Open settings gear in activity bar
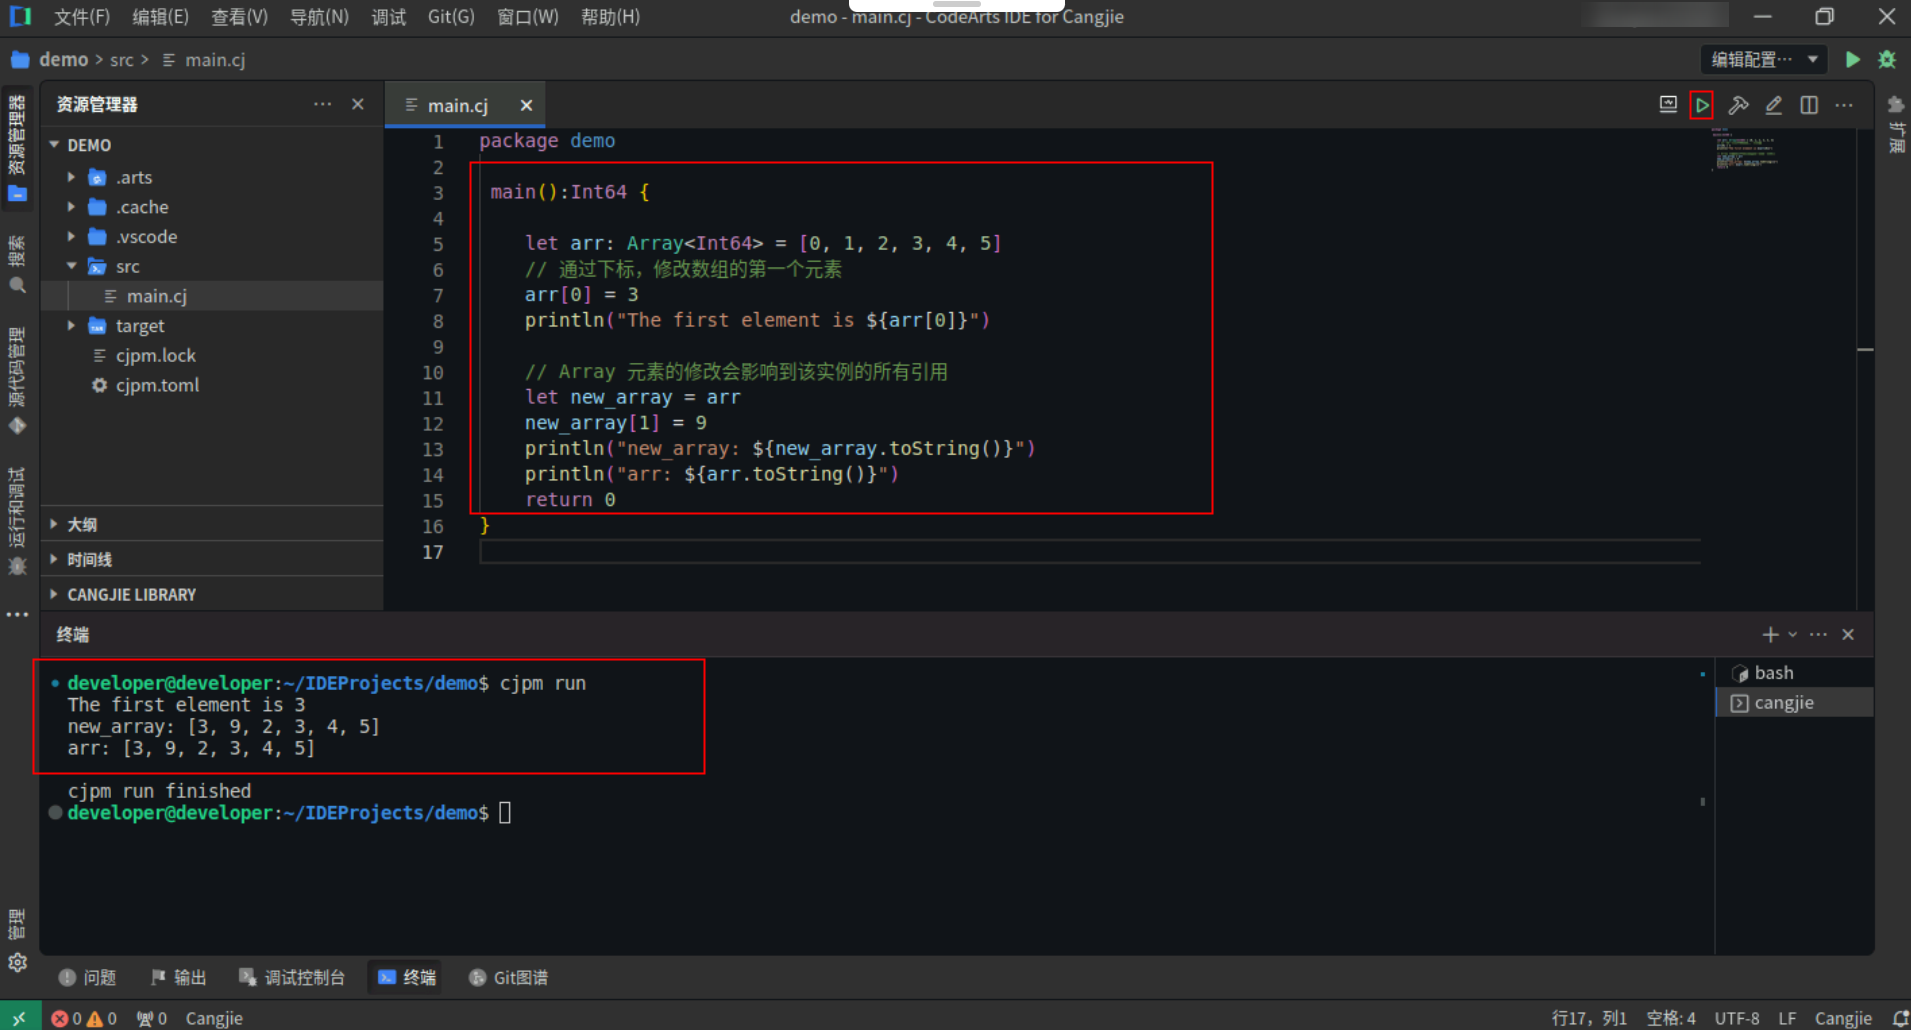1911x1030 pixels. coord(17,963)
